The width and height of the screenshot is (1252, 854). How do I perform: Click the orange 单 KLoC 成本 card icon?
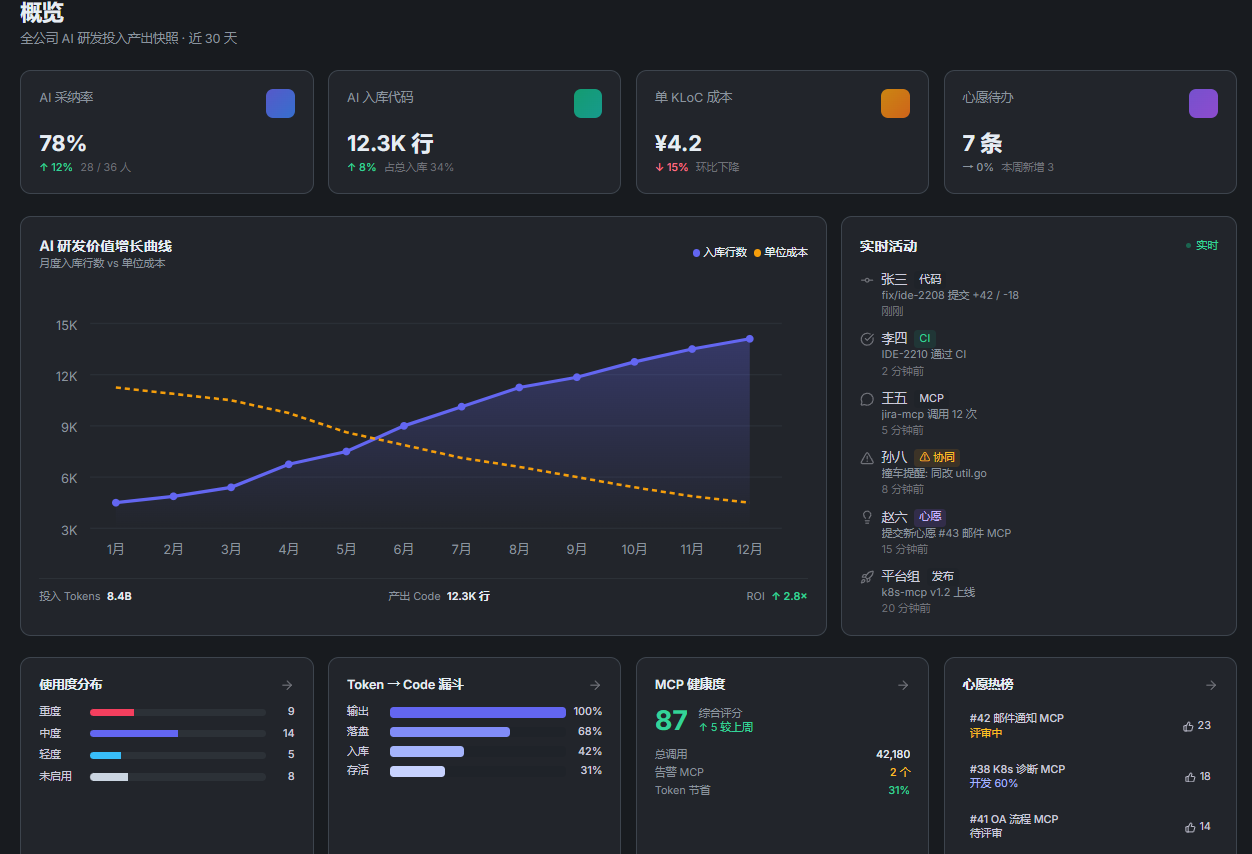pos(895,103)
